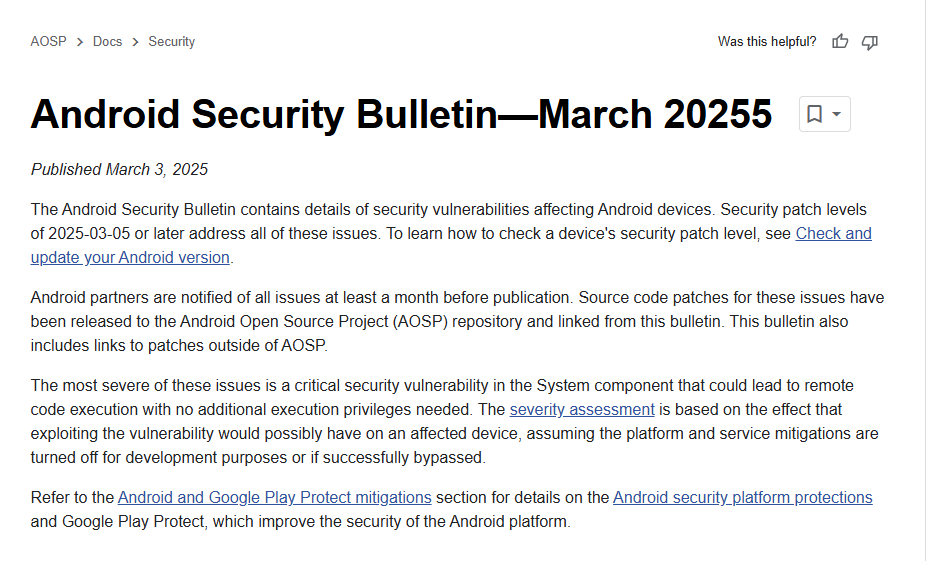Click the chevron between Docs and Security
Screen dimensions: 929x561
pos(135,42)
